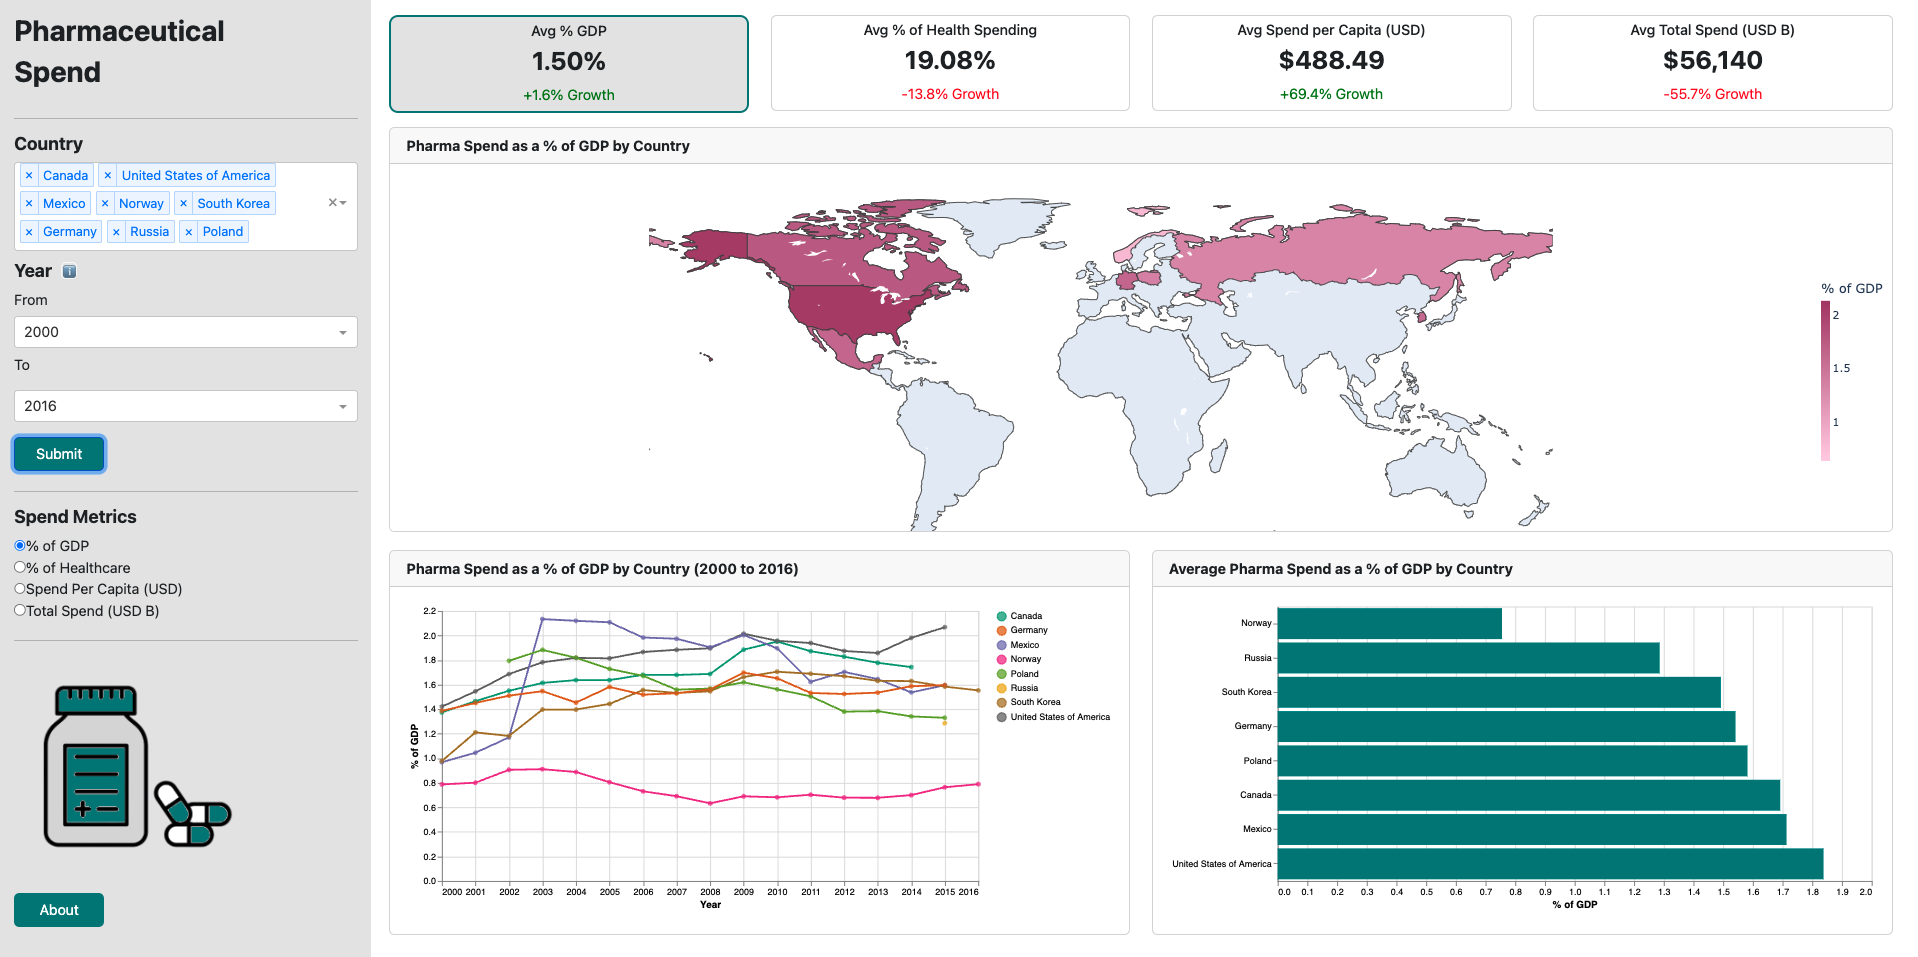Screen dimensions: 1918x957
Task: Toggle Canada legend marker in line chart
Action: coord(1001,616)
